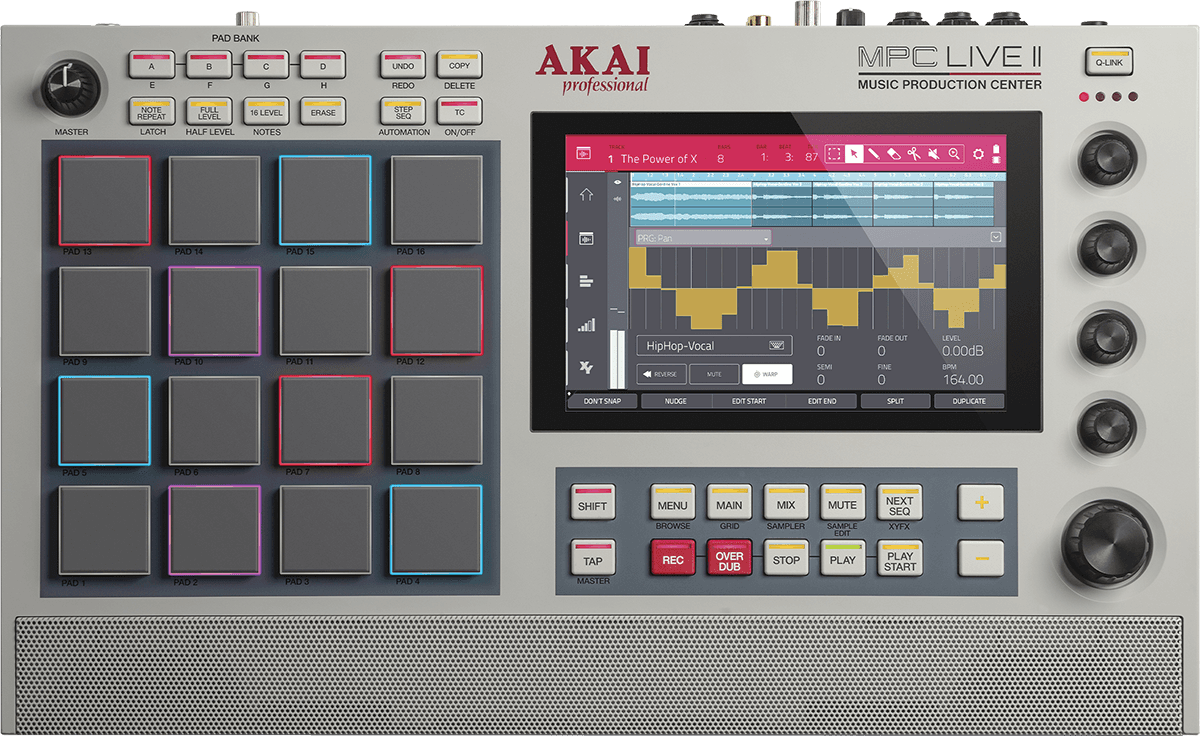Expand the chevron beside the automation lane
The width and height of the screenshot is (1200, 736).
(996, 238)
